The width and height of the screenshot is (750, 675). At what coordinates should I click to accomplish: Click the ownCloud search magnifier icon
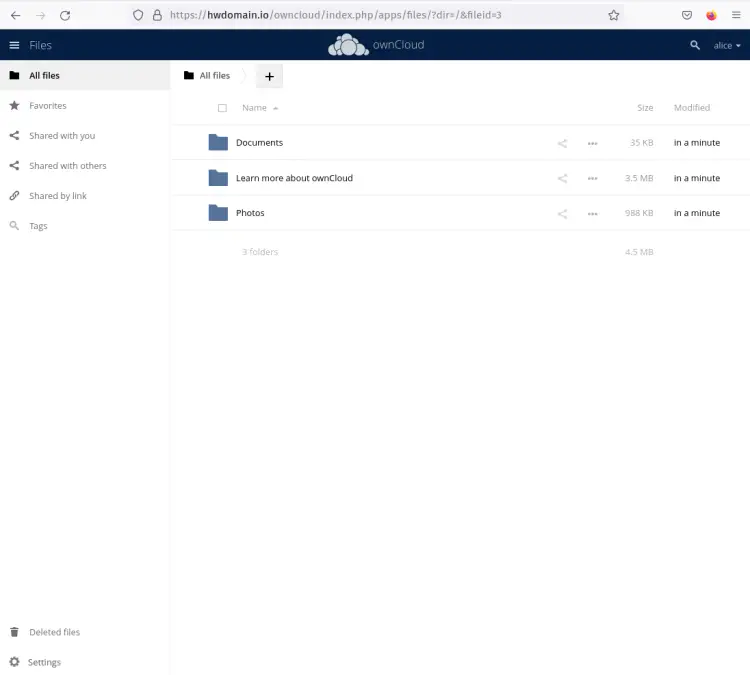coord(695,45)
